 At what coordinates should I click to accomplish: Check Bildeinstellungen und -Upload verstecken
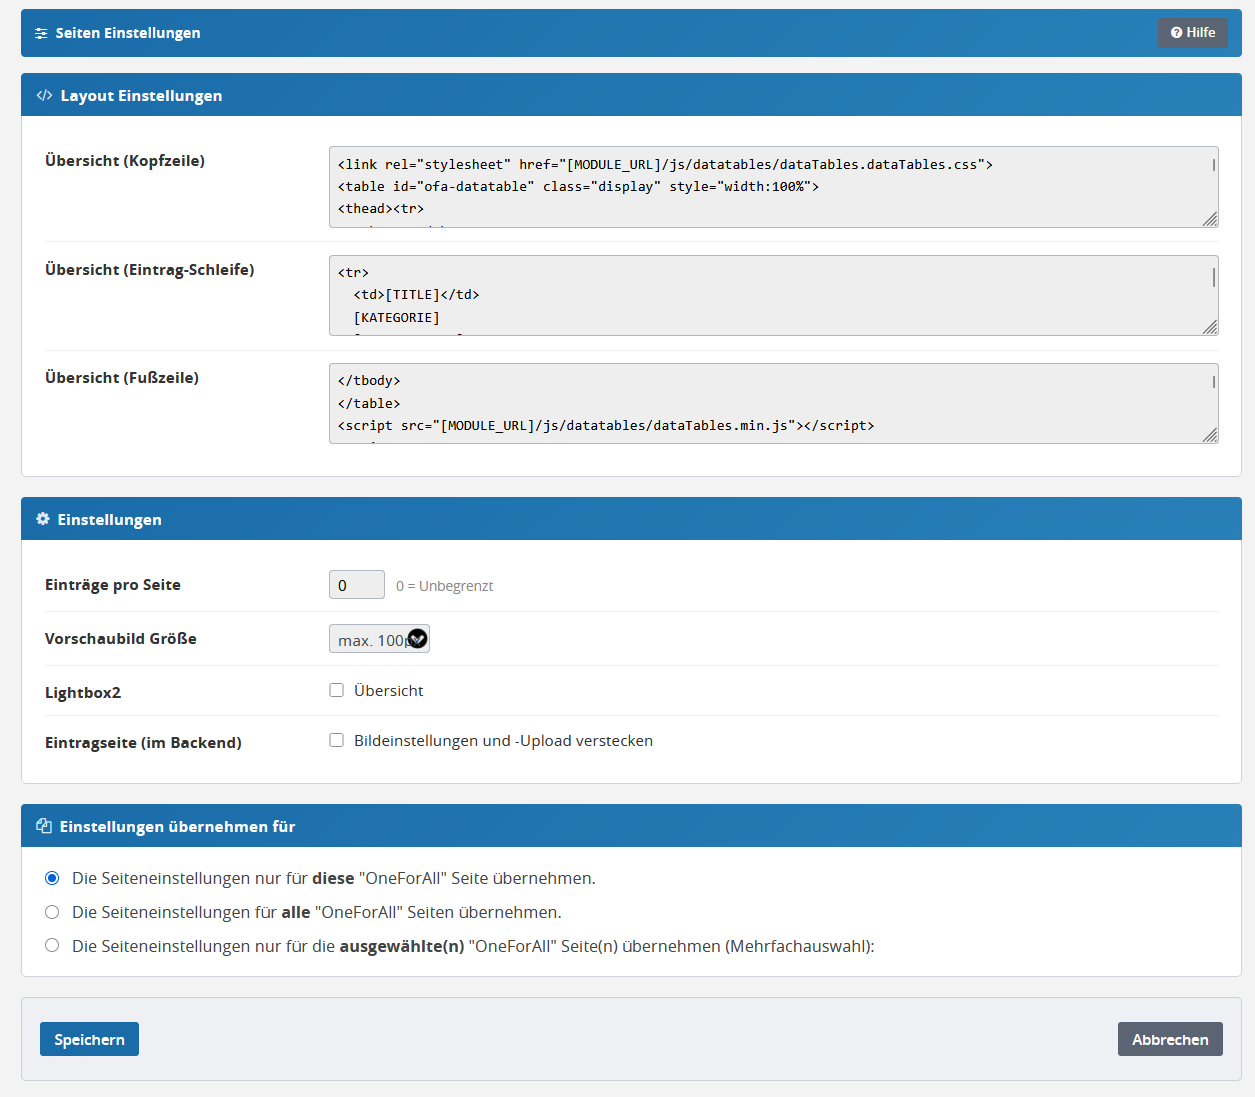point(337,740)
